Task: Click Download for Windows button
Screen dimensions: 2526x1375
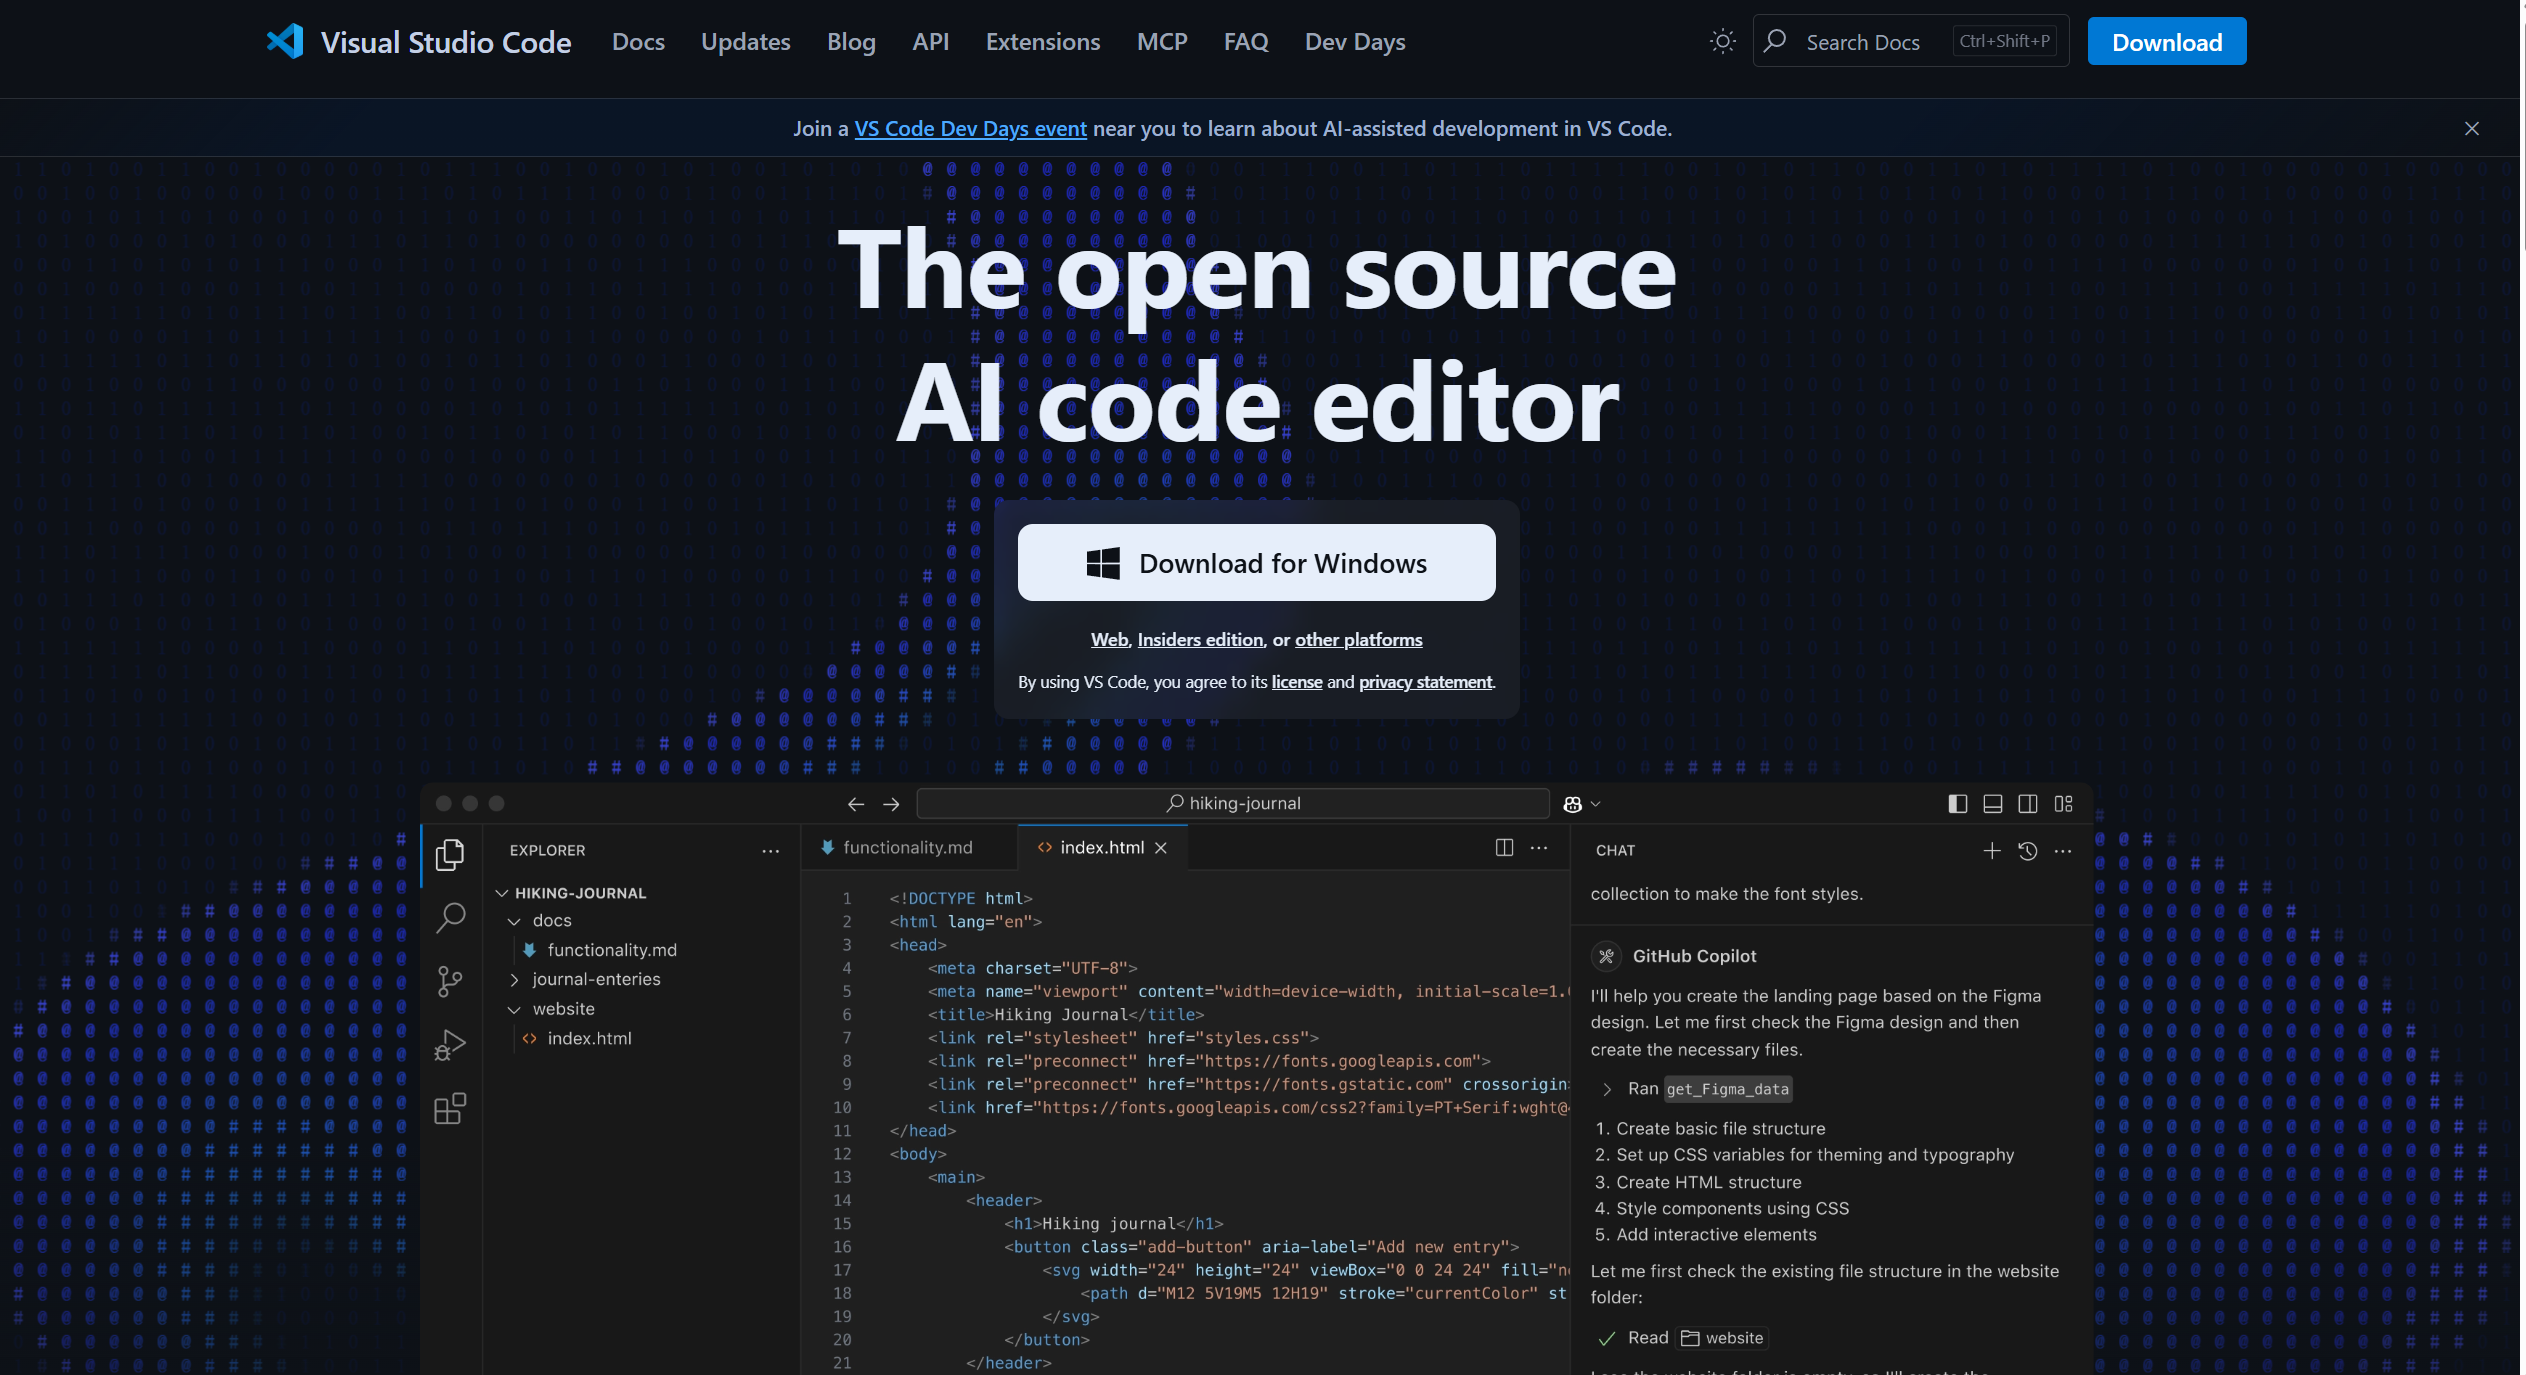Action: coord(1256,563)
